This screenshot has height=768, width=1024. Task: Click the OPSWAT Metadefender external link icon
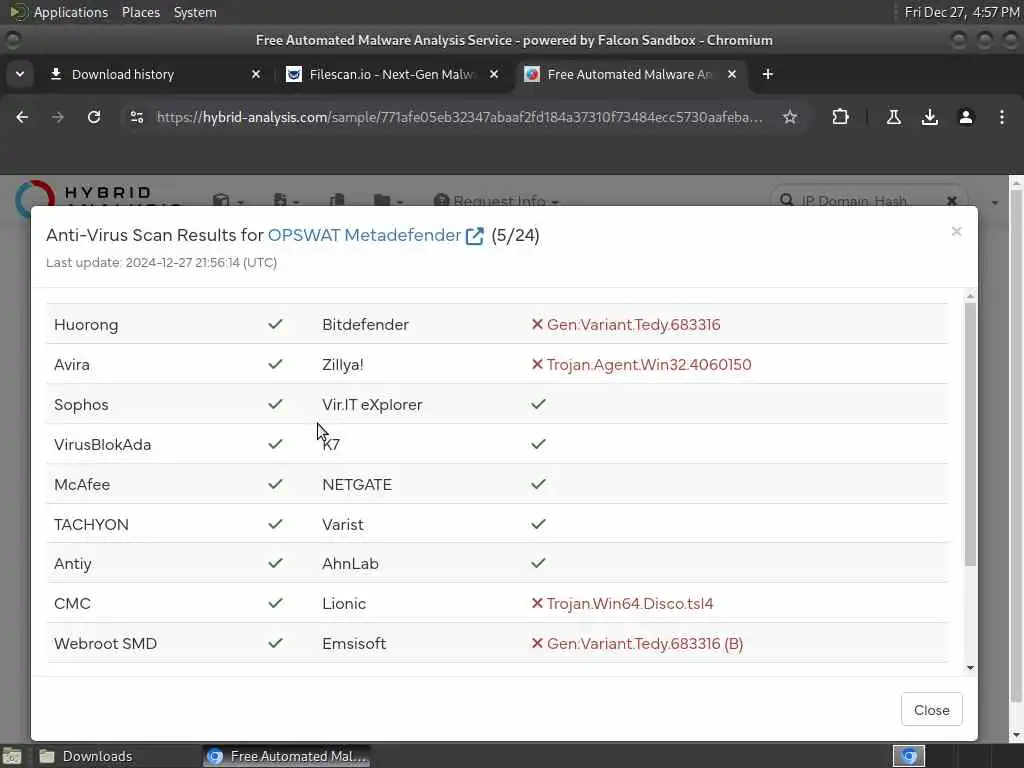tap(475, 236)
